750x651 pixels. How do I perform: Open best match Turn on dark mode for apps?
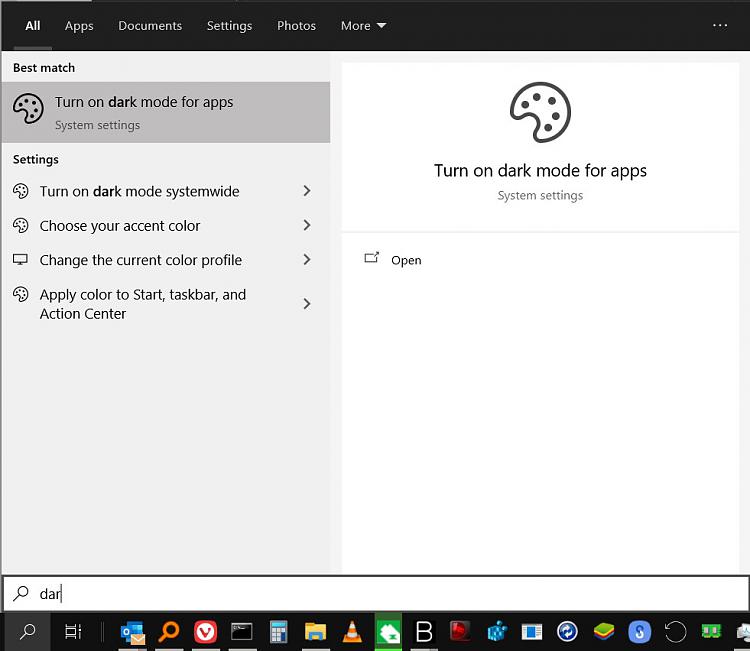[166, 112]
